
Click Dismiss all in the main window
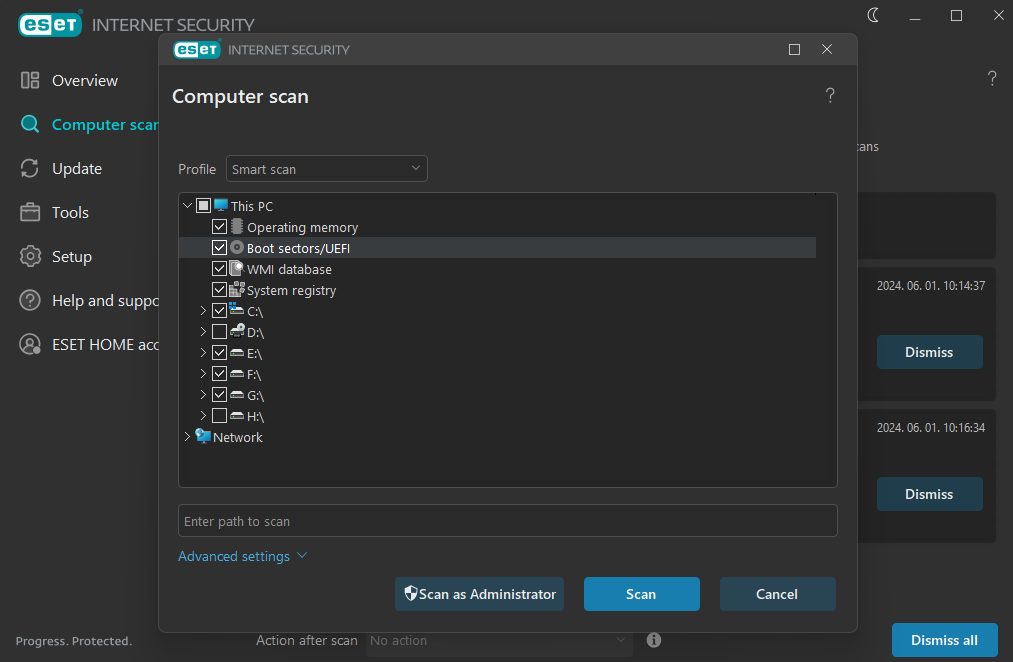[x=945, y=639]
